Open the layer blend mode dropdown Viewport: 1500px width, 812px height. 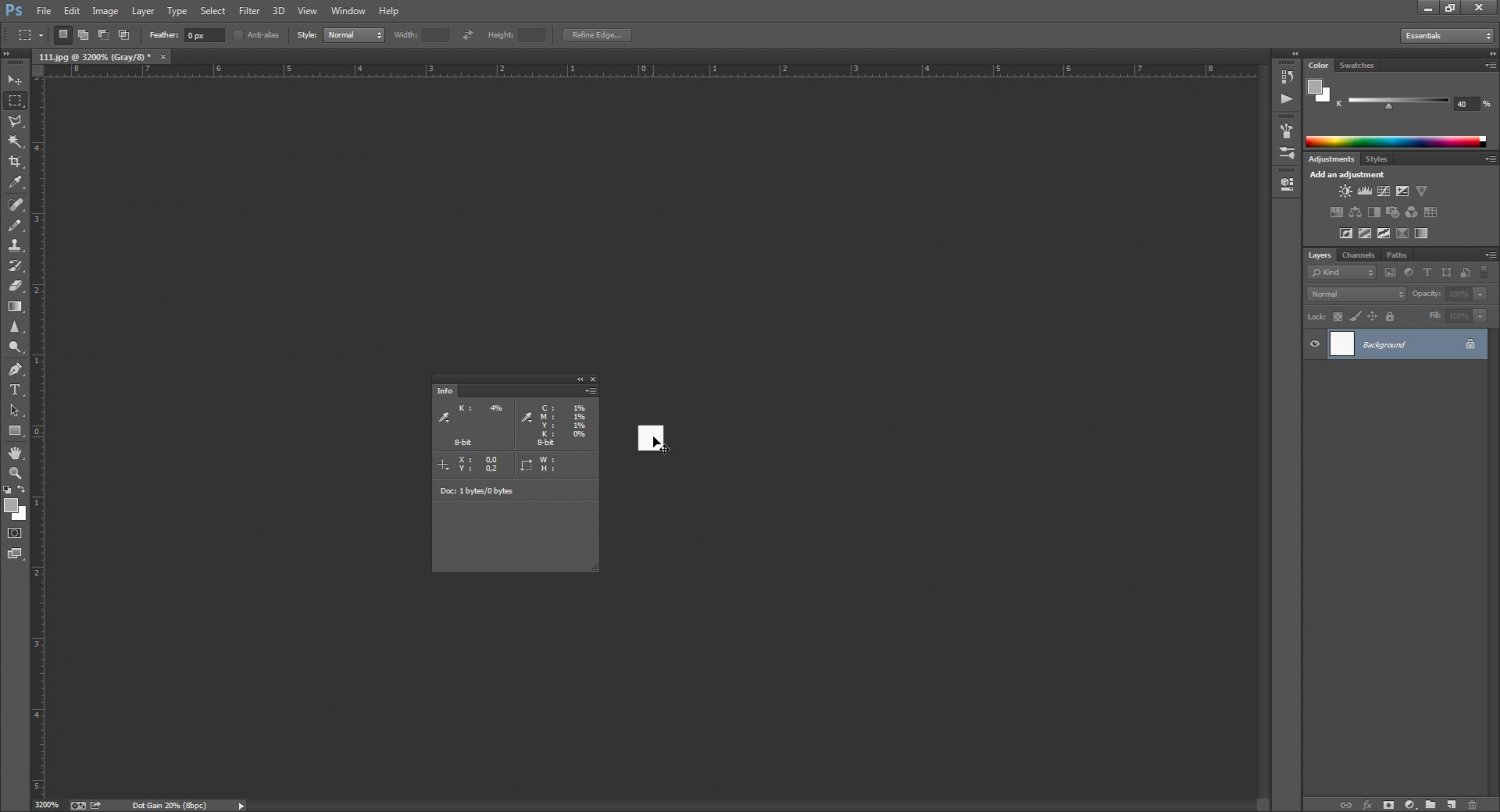coord(1356,294)
